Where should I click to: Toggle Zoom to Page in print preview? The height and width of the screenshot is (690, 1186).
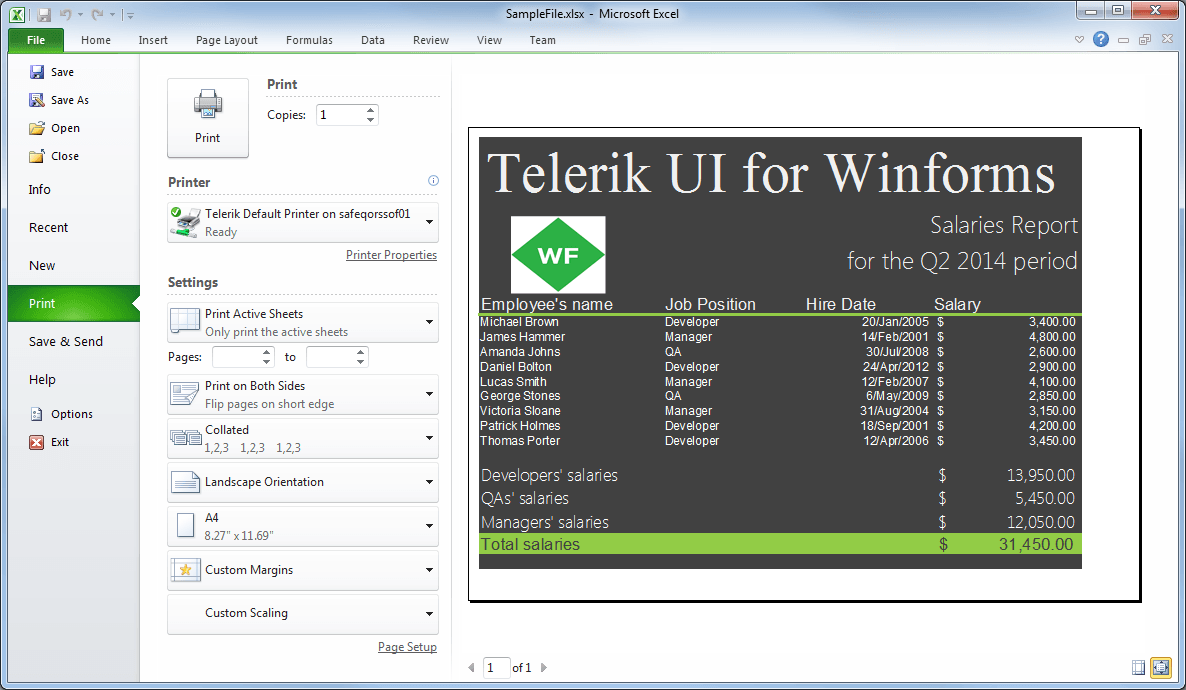1160,667
